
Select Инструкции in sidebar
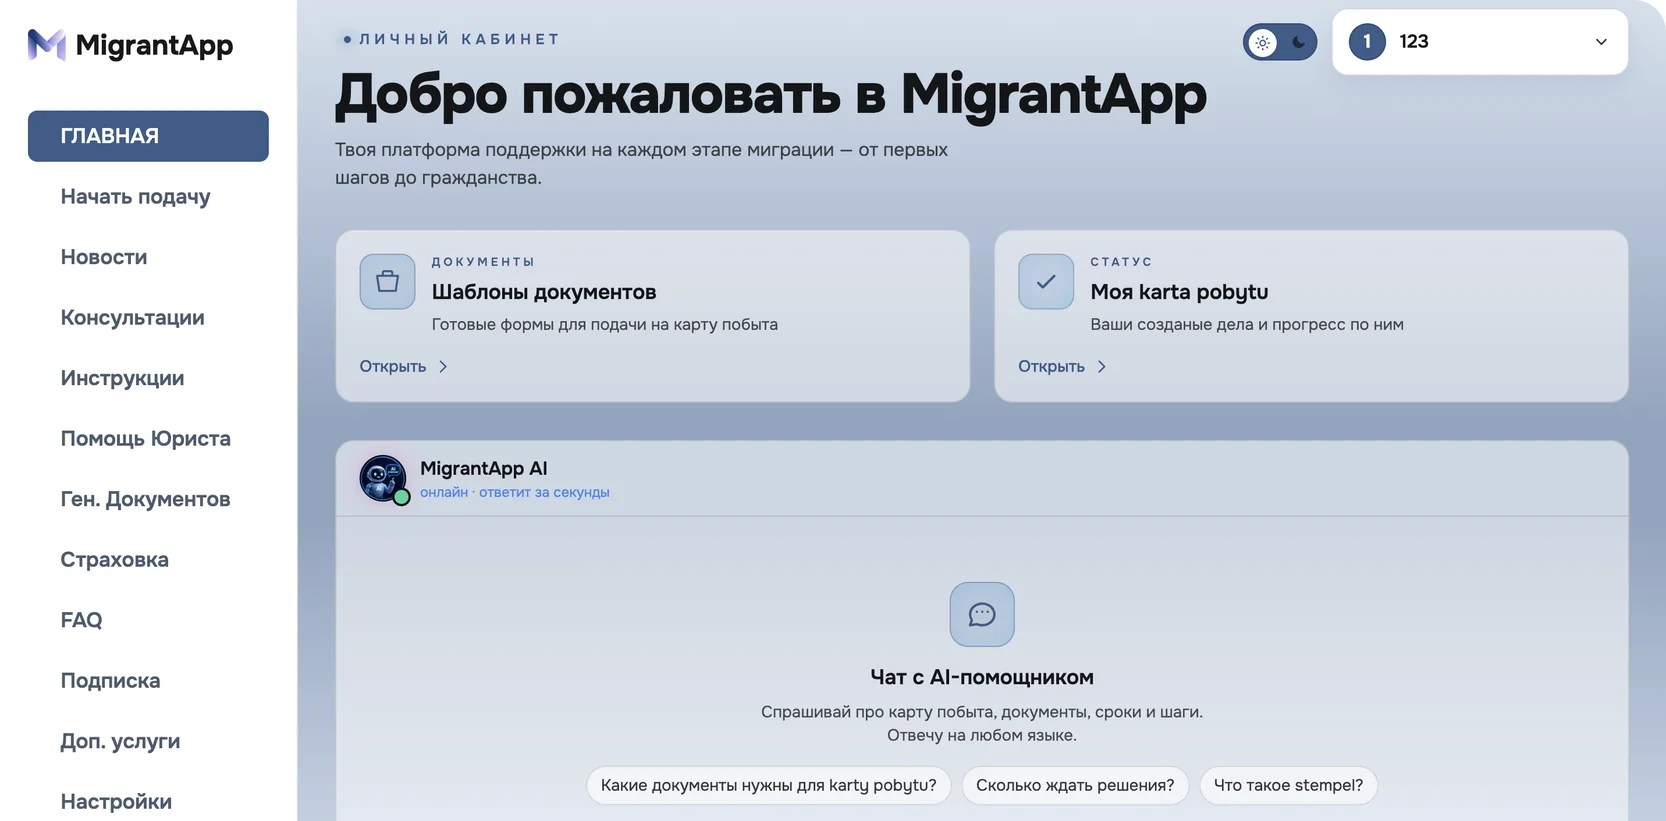[x=122, y=378]
